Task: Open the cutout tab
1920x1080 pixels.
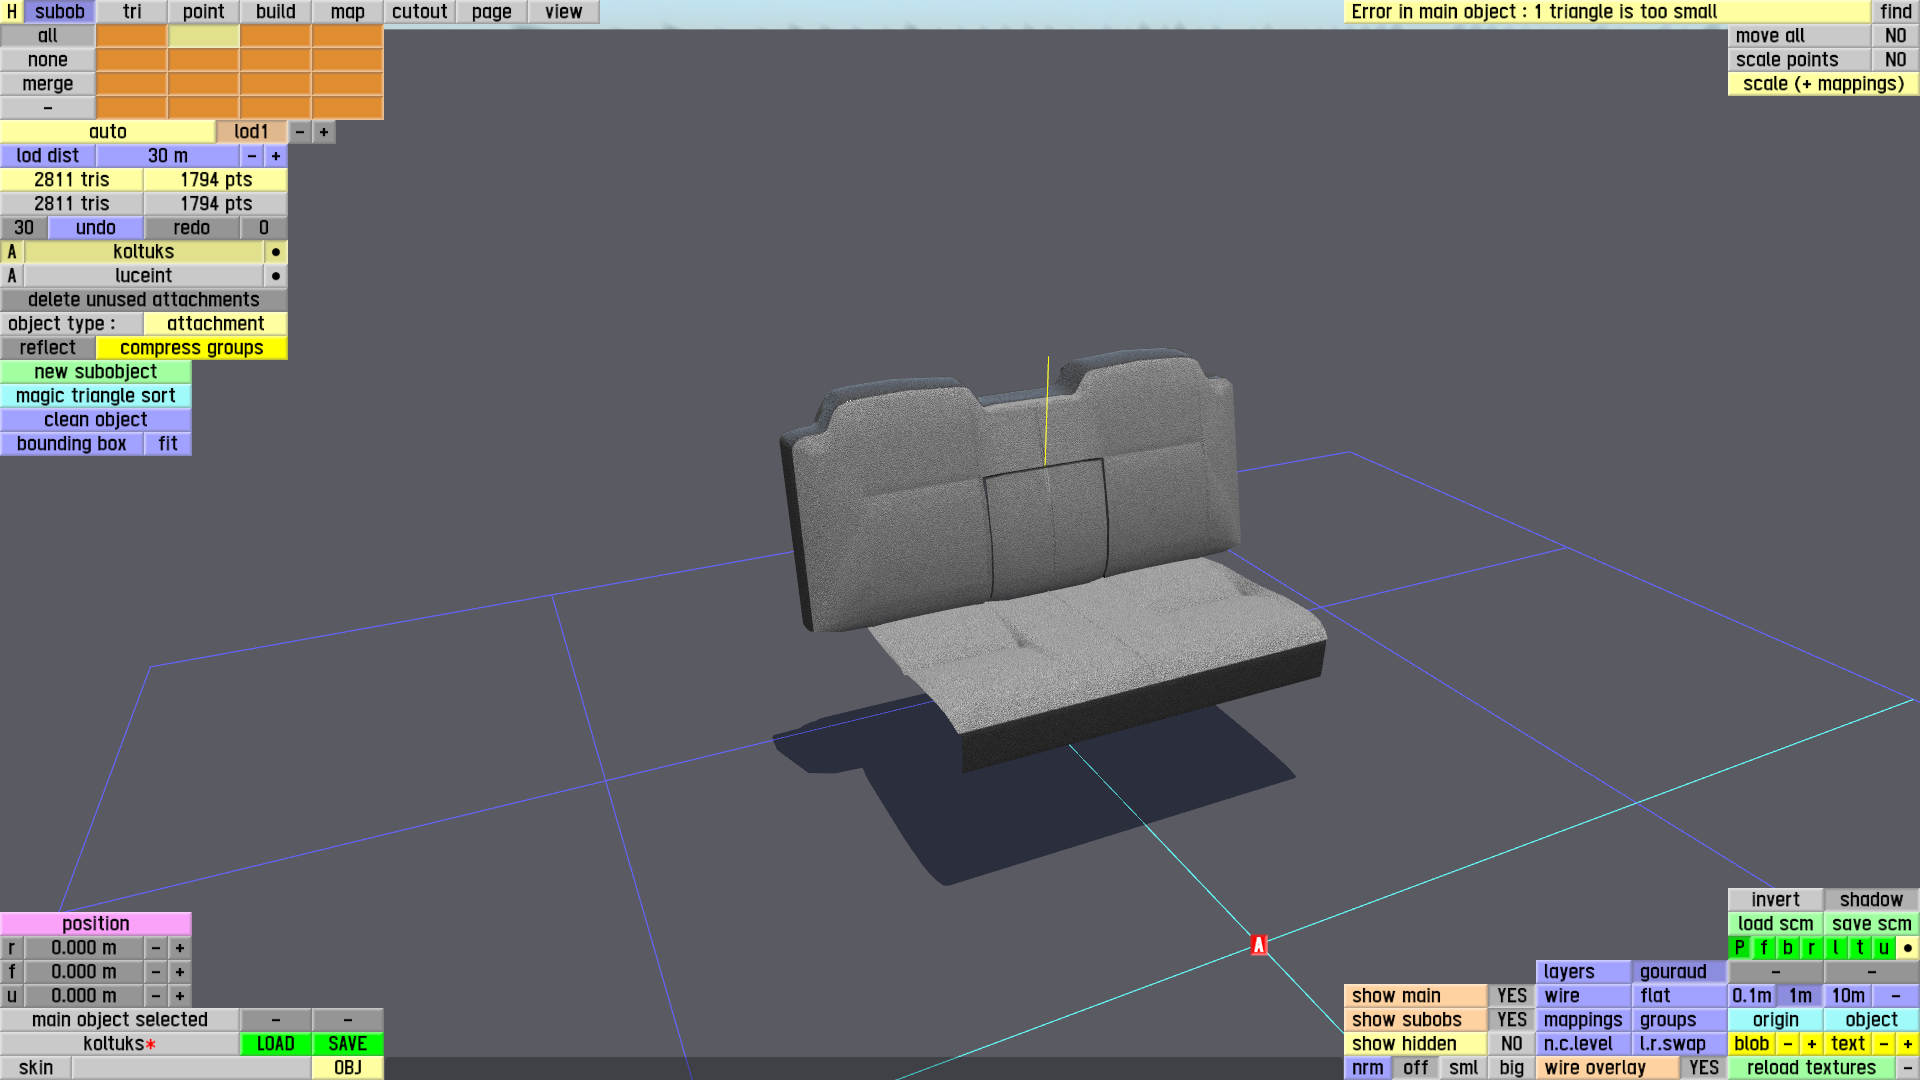Action: (419, 12)
